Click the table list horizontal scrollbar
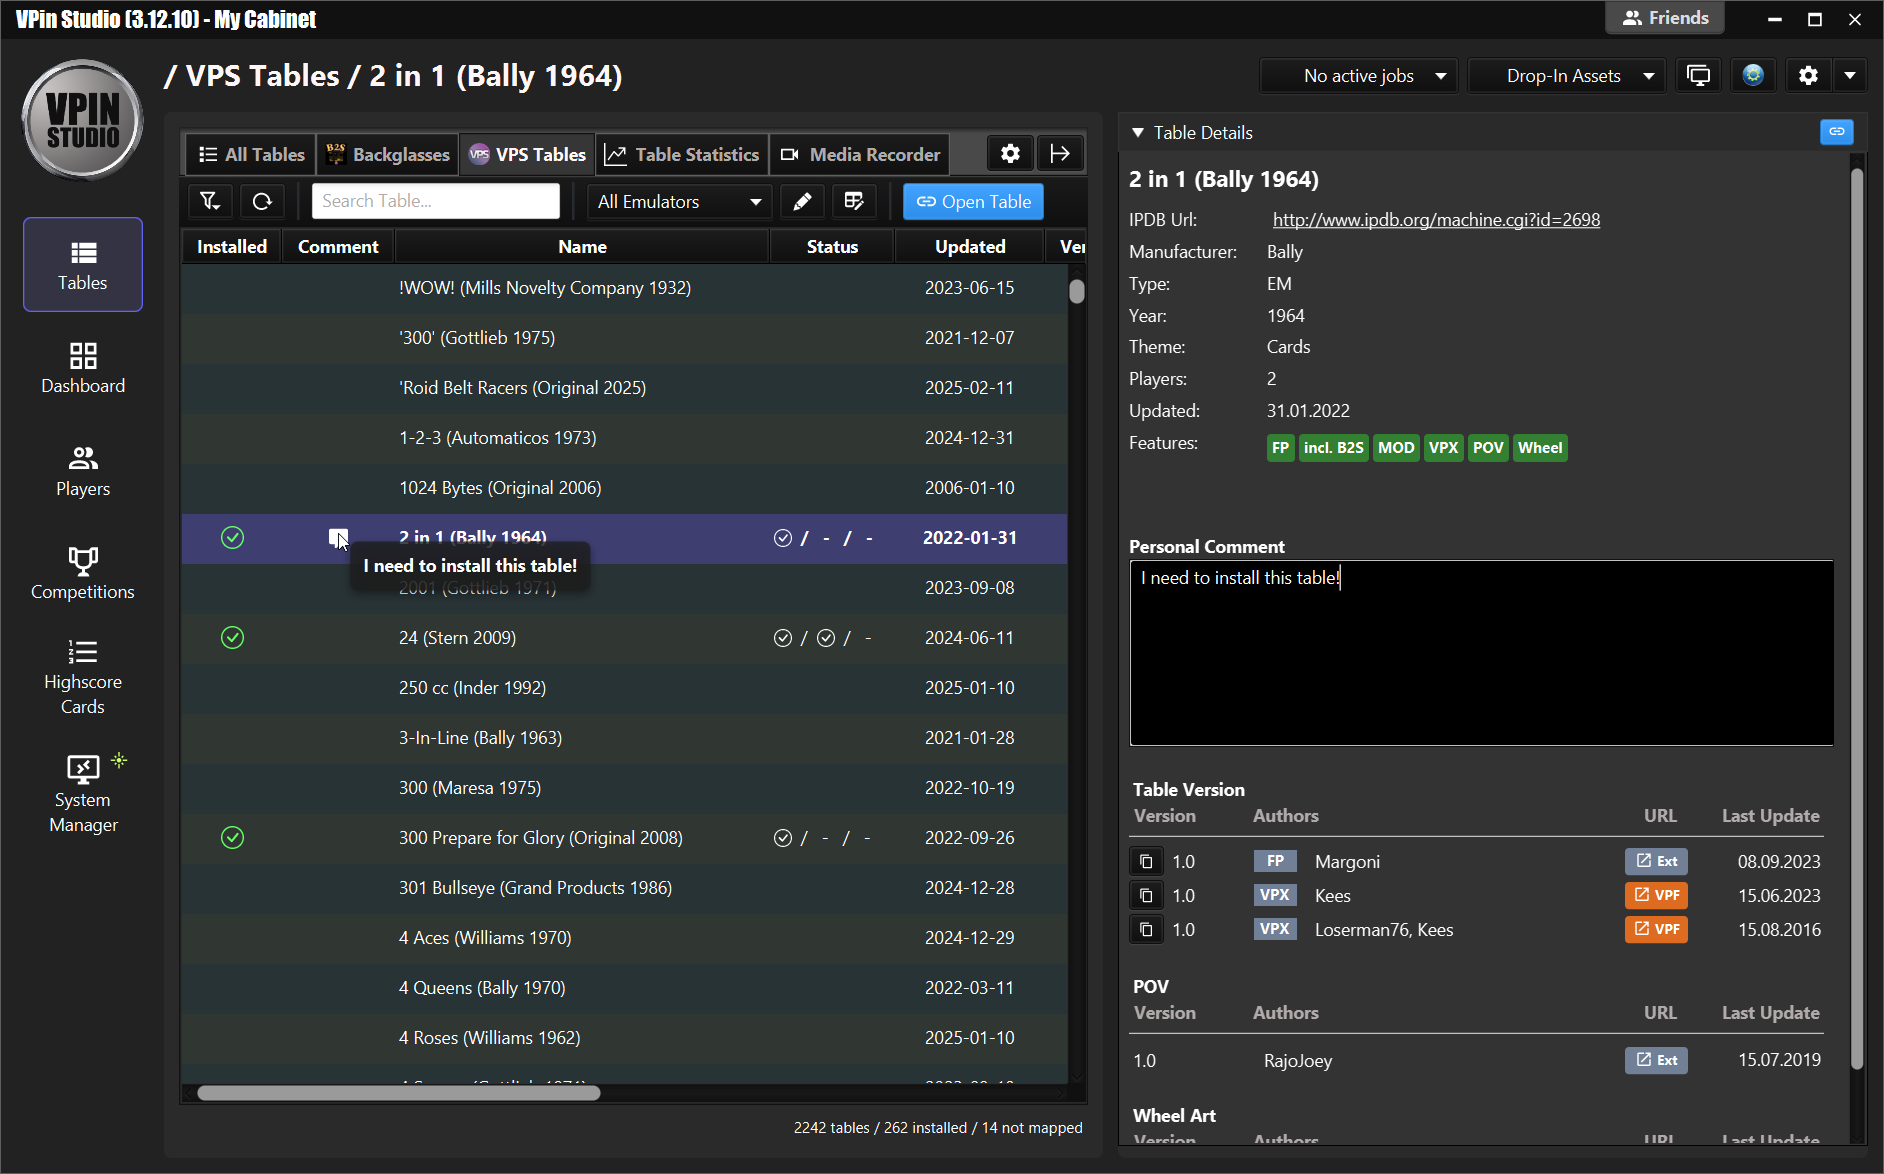The height and width of the screenshot is (1174, 1884). (x=398, y=1093)
